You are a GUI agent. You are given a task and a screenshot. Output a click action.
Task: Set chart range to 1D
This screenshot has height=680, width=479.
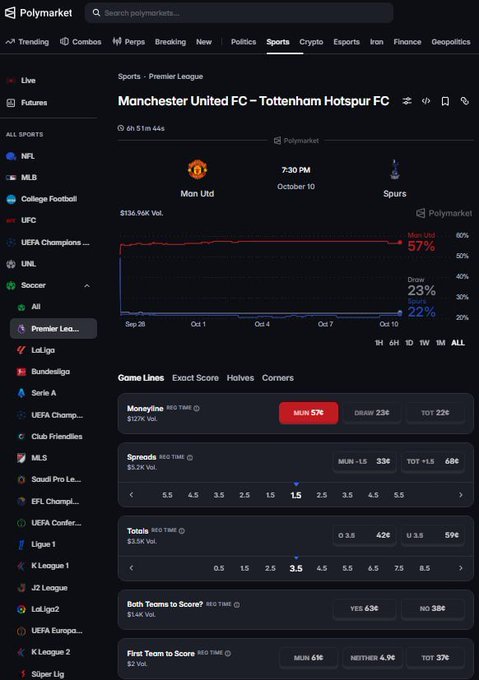tap(409, 343)
